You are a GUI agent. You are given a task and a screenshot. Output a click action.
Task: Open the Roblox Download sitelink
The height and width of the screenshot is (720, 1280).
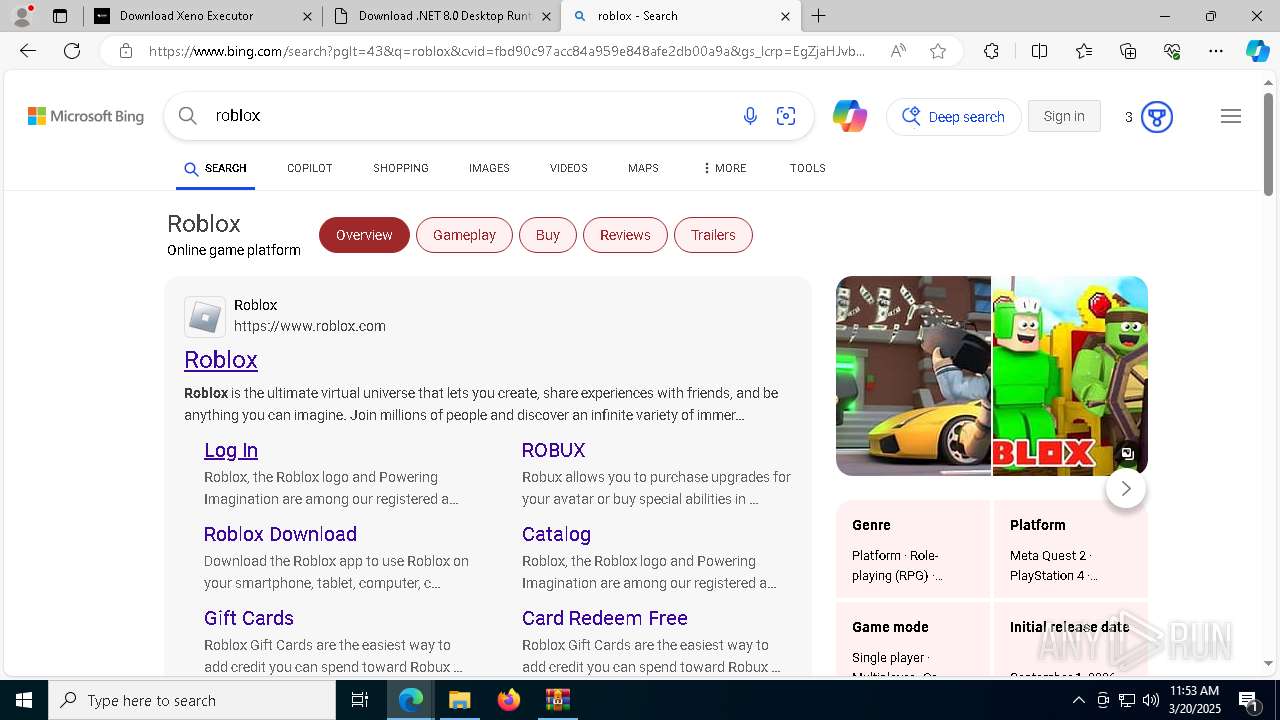tap(280, 534)
